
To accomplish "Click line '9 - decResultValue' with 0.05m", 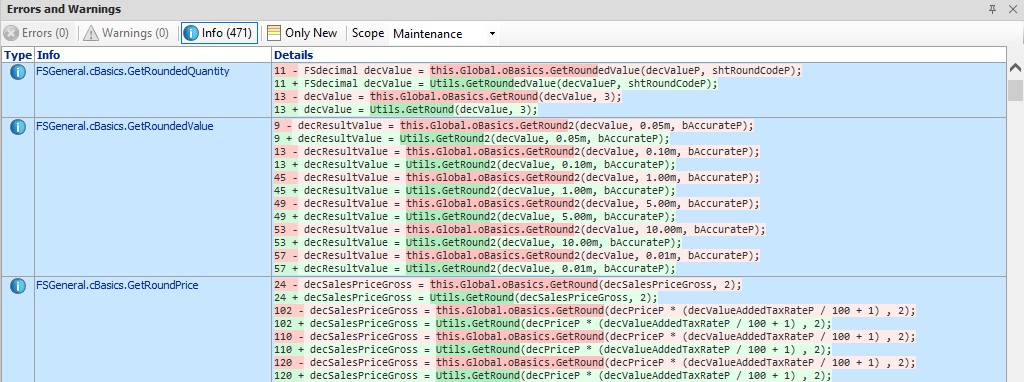I will click(513, 125).
